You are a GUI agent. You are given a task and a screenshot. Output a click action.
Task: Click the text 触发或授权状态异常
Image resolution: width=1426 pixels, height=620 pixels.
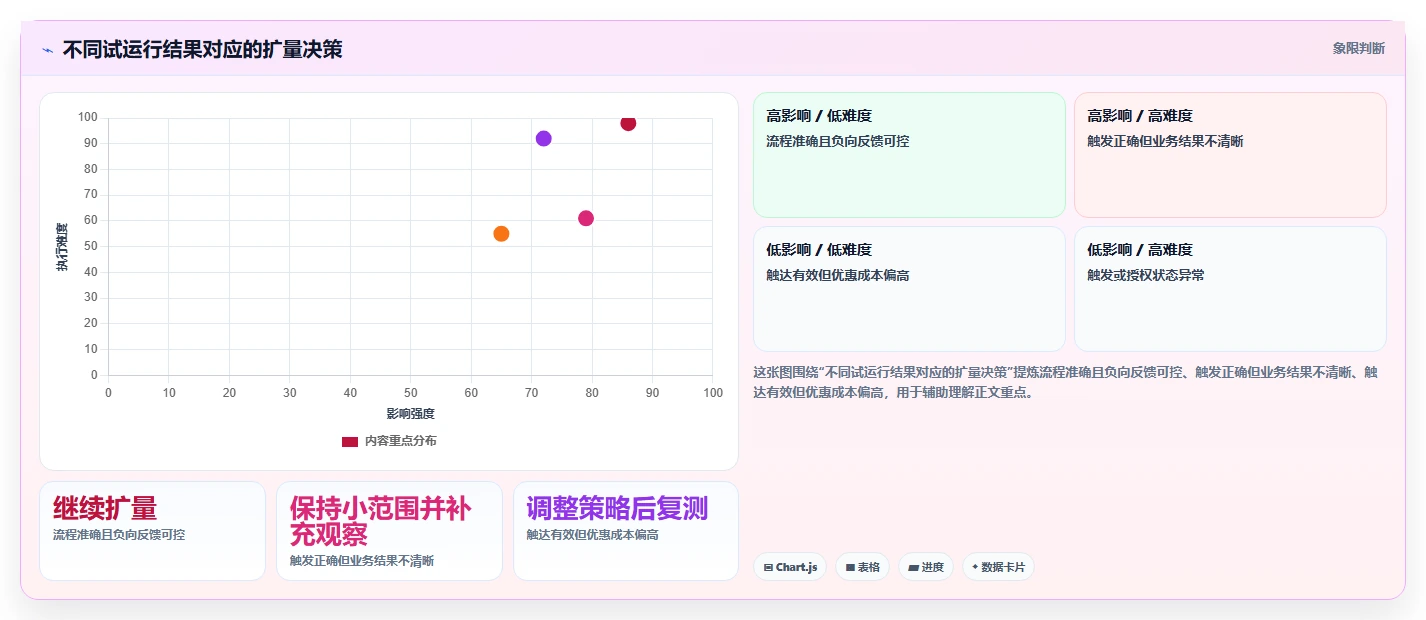(x=1146, y=275)
